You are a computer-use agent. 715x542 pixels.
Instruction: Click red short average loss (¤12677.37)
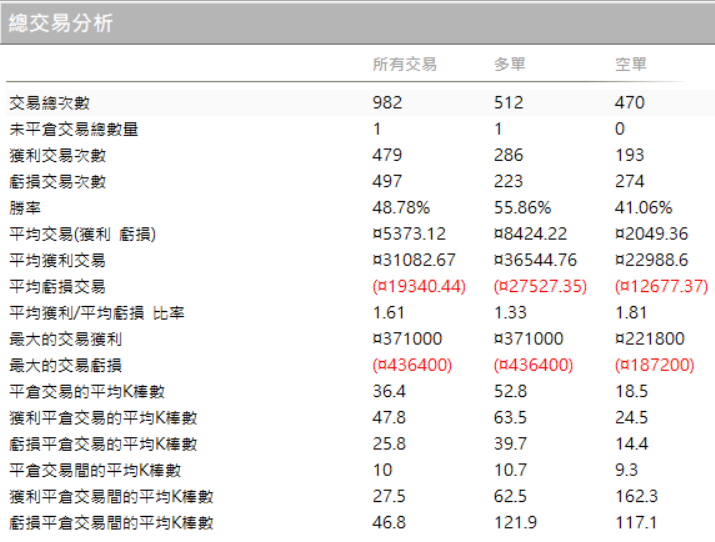[662, 287]
